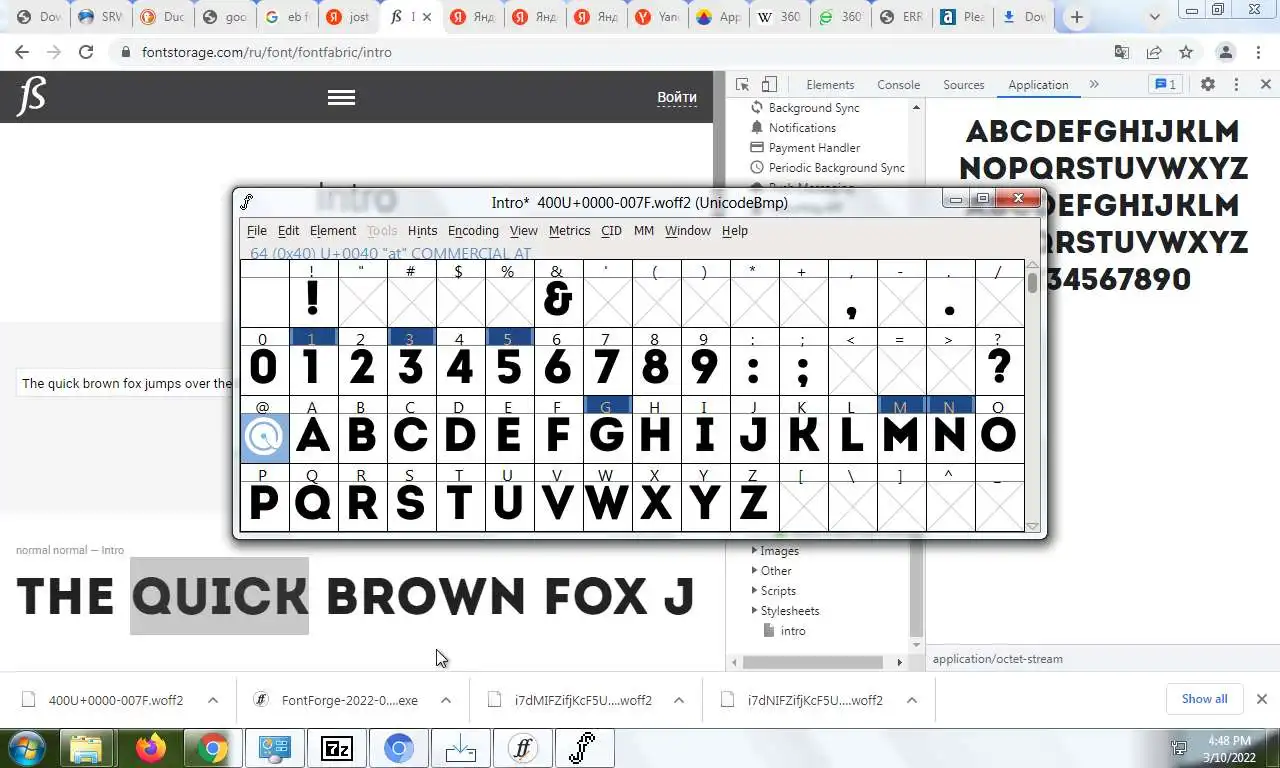Viewport: 1280px width, 768px height.
Task: Open FontForge MM menu
Action: coord(644,231)
